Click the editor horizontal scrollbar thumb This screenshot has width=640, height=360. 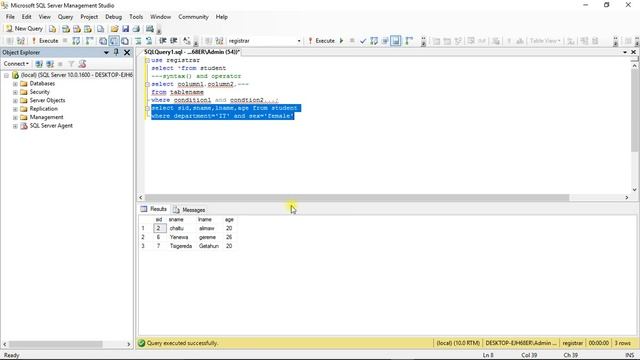click(357, 198)
